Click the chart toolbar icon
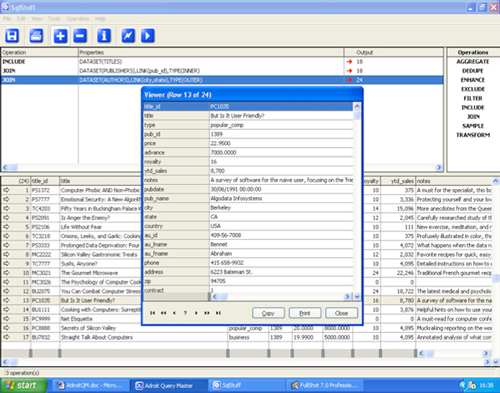The width and height of the screenshot is (500, 393). click(128, 36)
